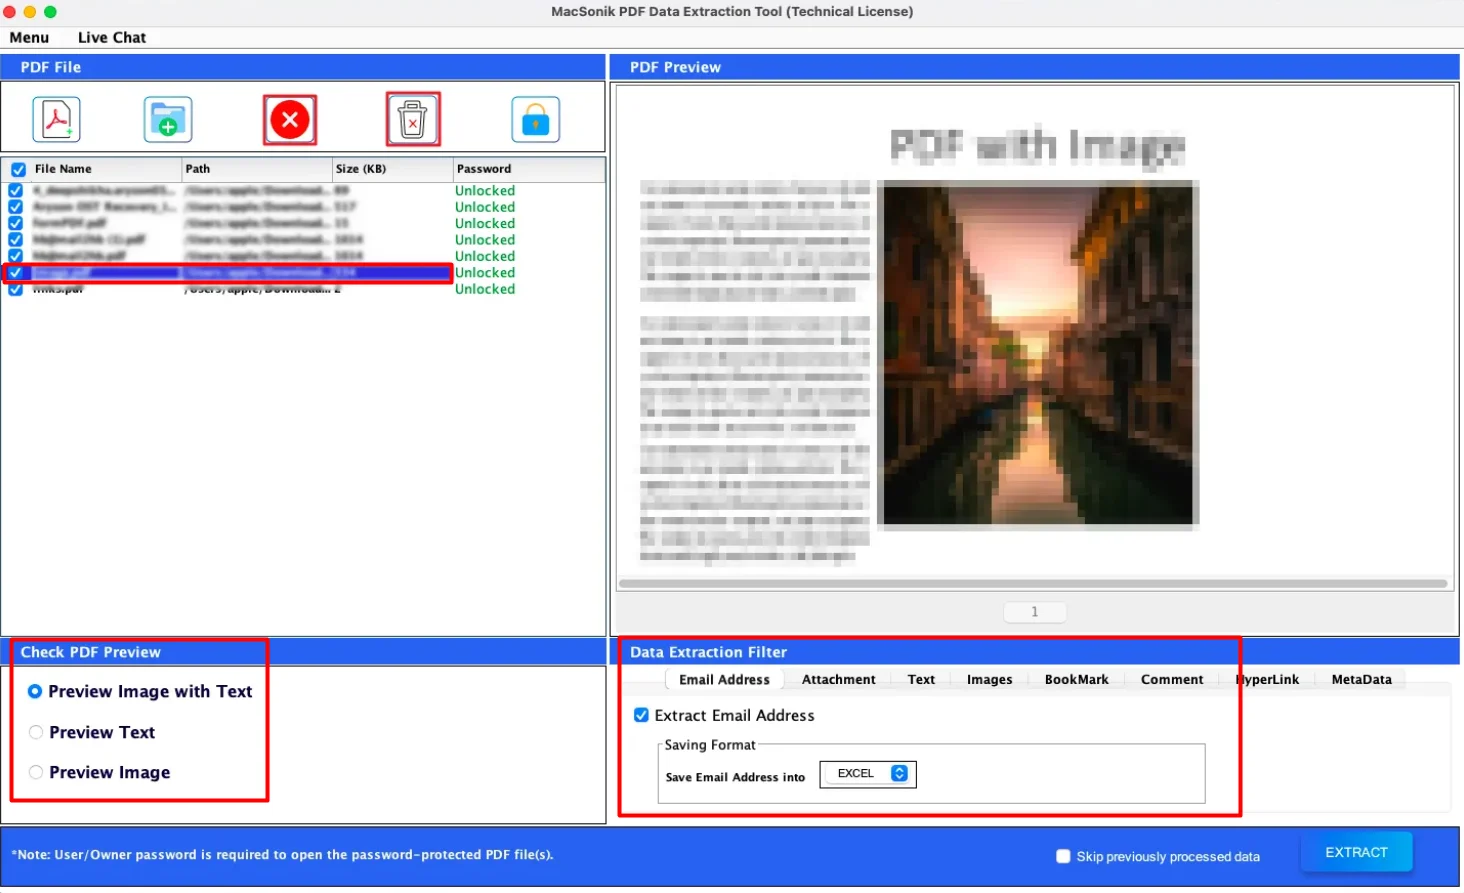
Task: Click the Size (KB) column header
Action: point(393,169)
